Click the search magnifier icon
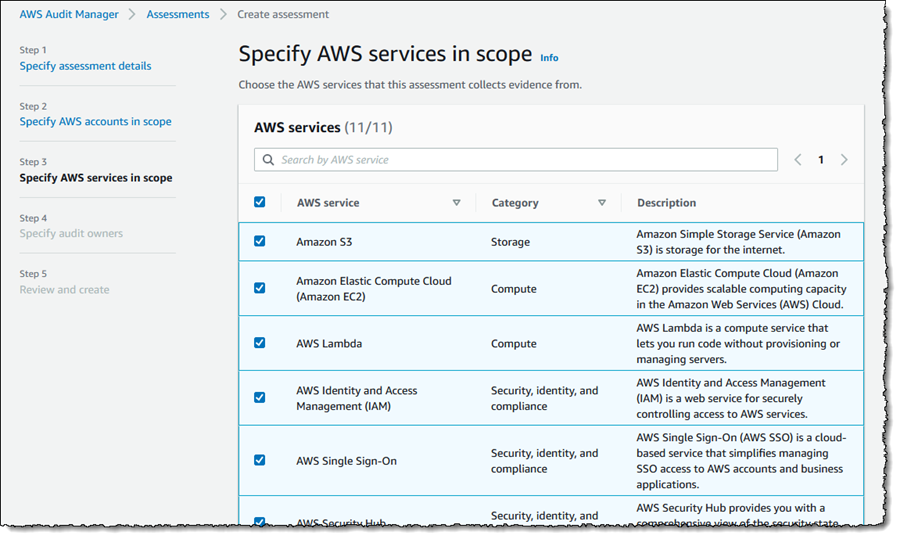This screenshot has height=539, width=900. [268, 160]
